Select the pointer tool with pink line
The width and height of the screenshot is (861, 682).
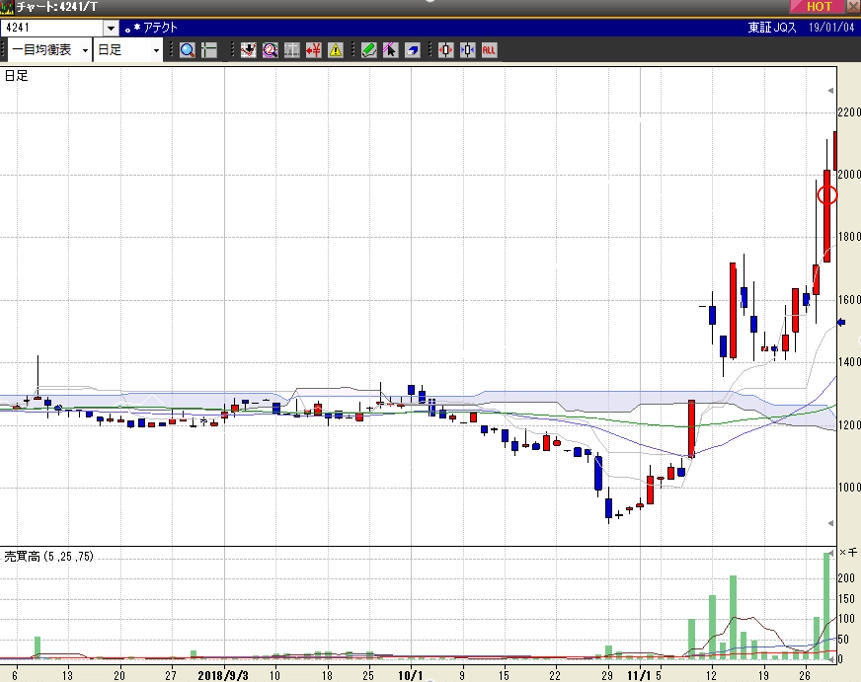(x=390, y=50)
